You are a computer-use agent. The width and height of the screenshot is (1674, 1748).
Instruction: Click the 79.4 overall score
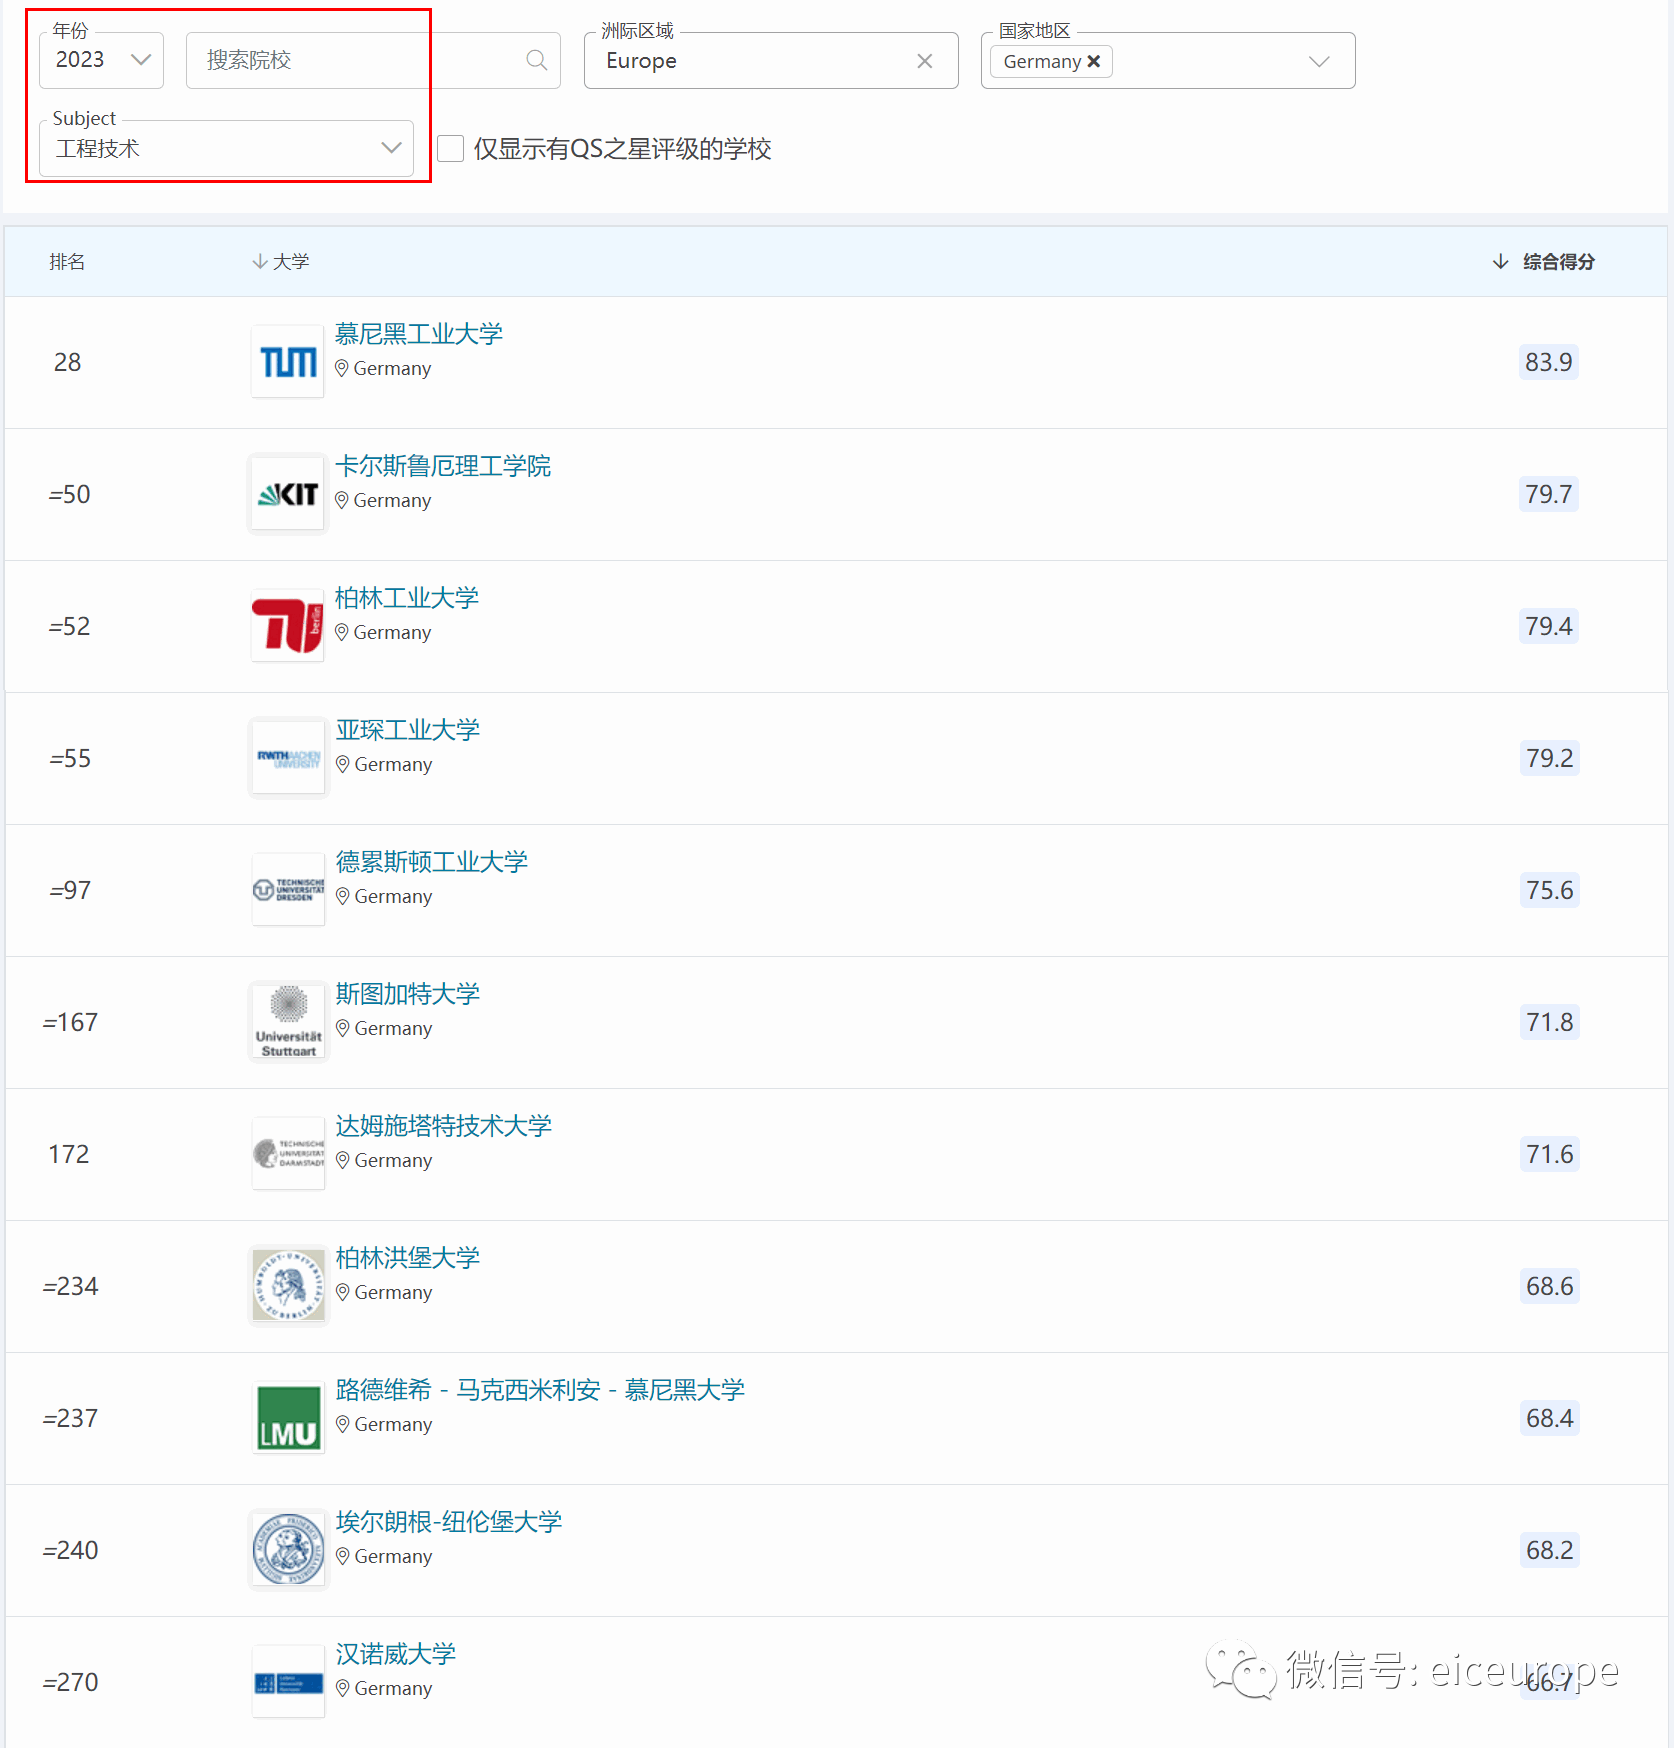(x=1548, y=626)
